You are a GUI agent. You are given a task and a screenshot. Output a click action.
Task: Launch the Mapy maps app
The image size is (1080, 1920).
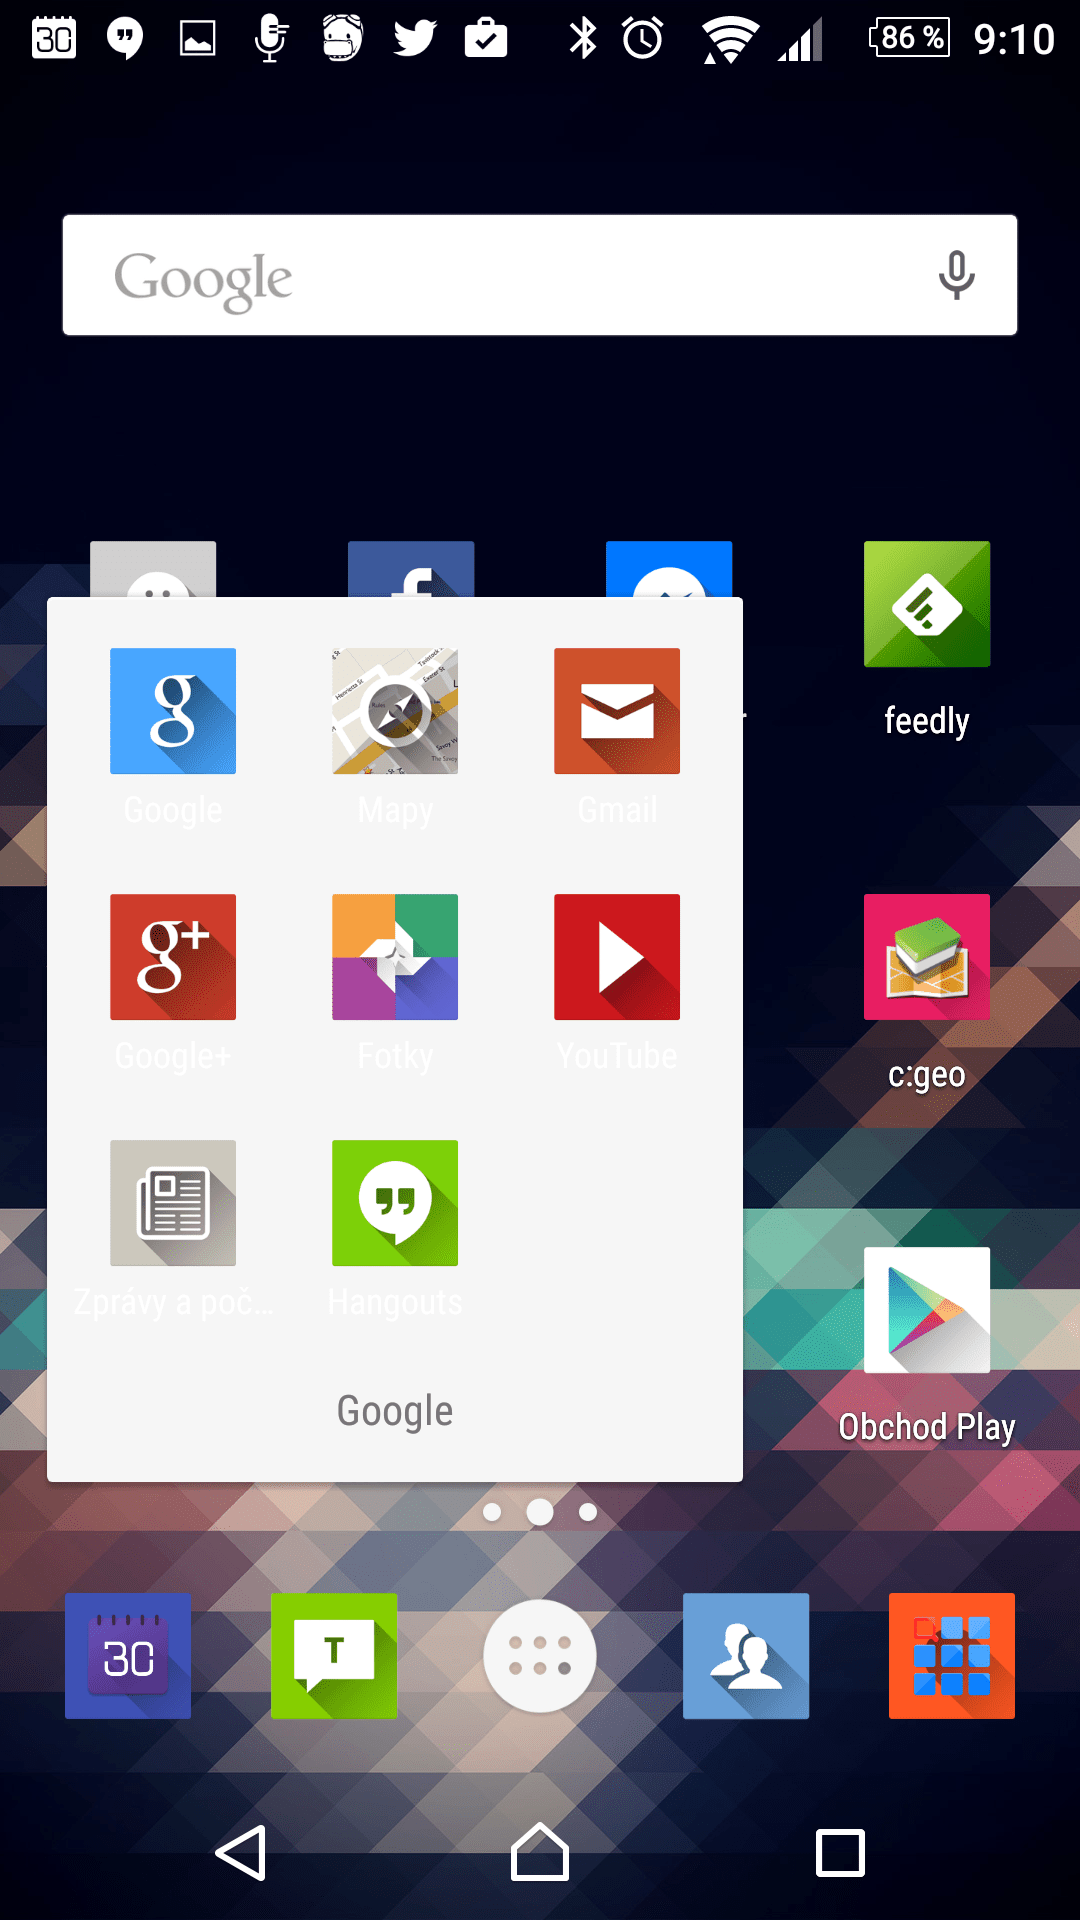(x=395, y=711)
